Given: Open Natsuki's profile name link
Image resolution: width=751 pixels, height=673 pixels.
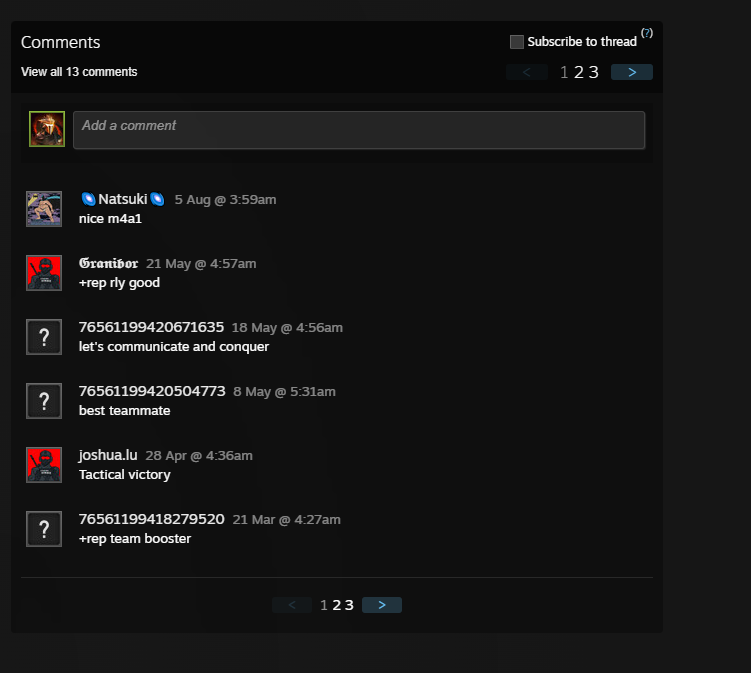Looking at the screenshot, I should (x=123, y=199).
